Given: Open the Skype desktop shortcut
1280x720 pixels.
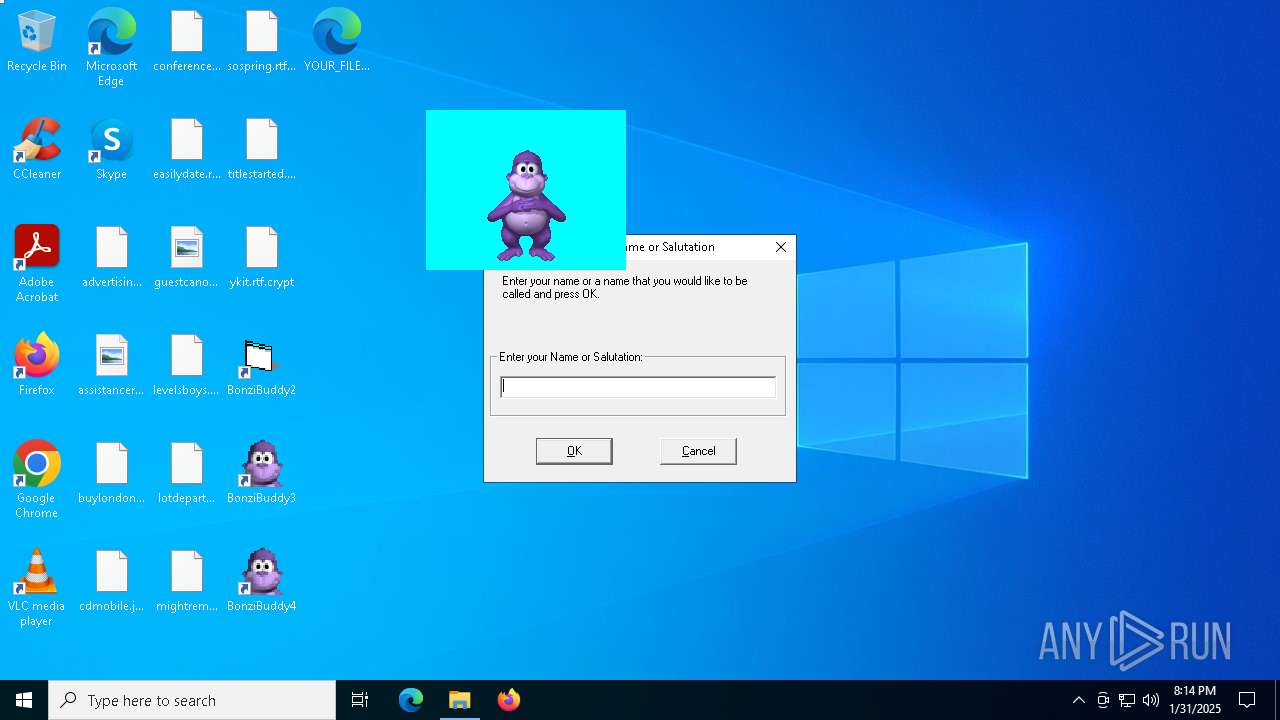Looking at the screenshot, I should point(111,150).
